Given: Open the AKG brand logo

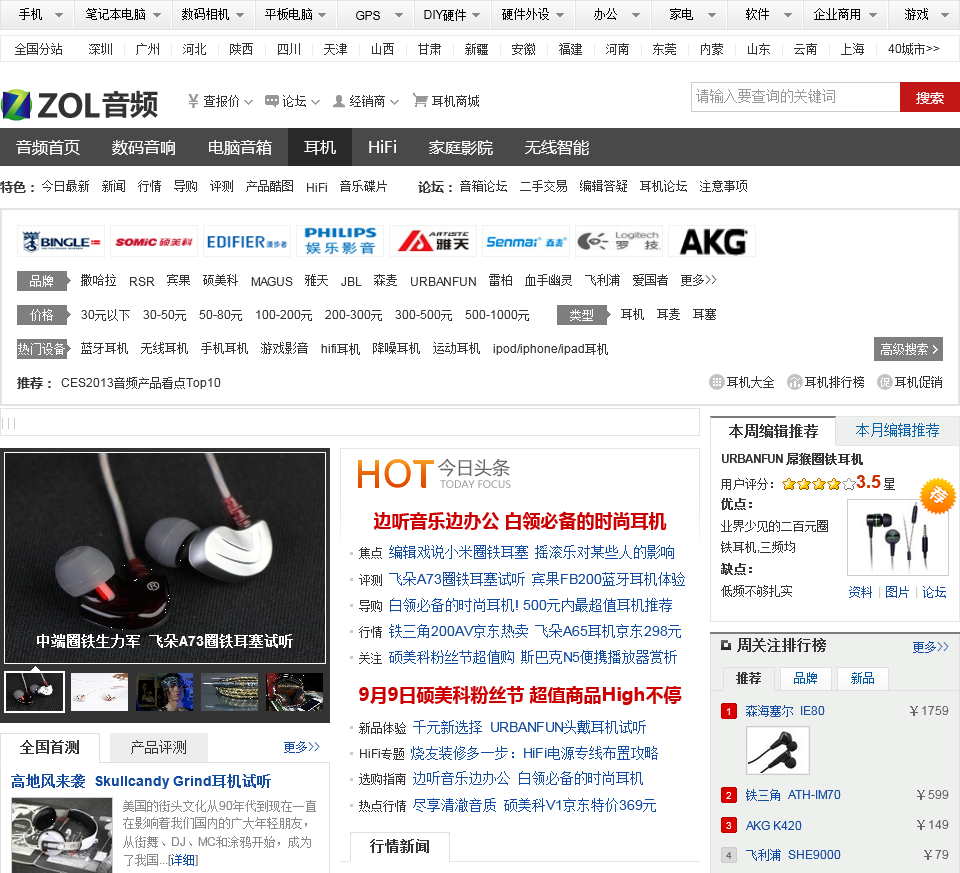Looking at the screenshot, I should pos(712,242).
